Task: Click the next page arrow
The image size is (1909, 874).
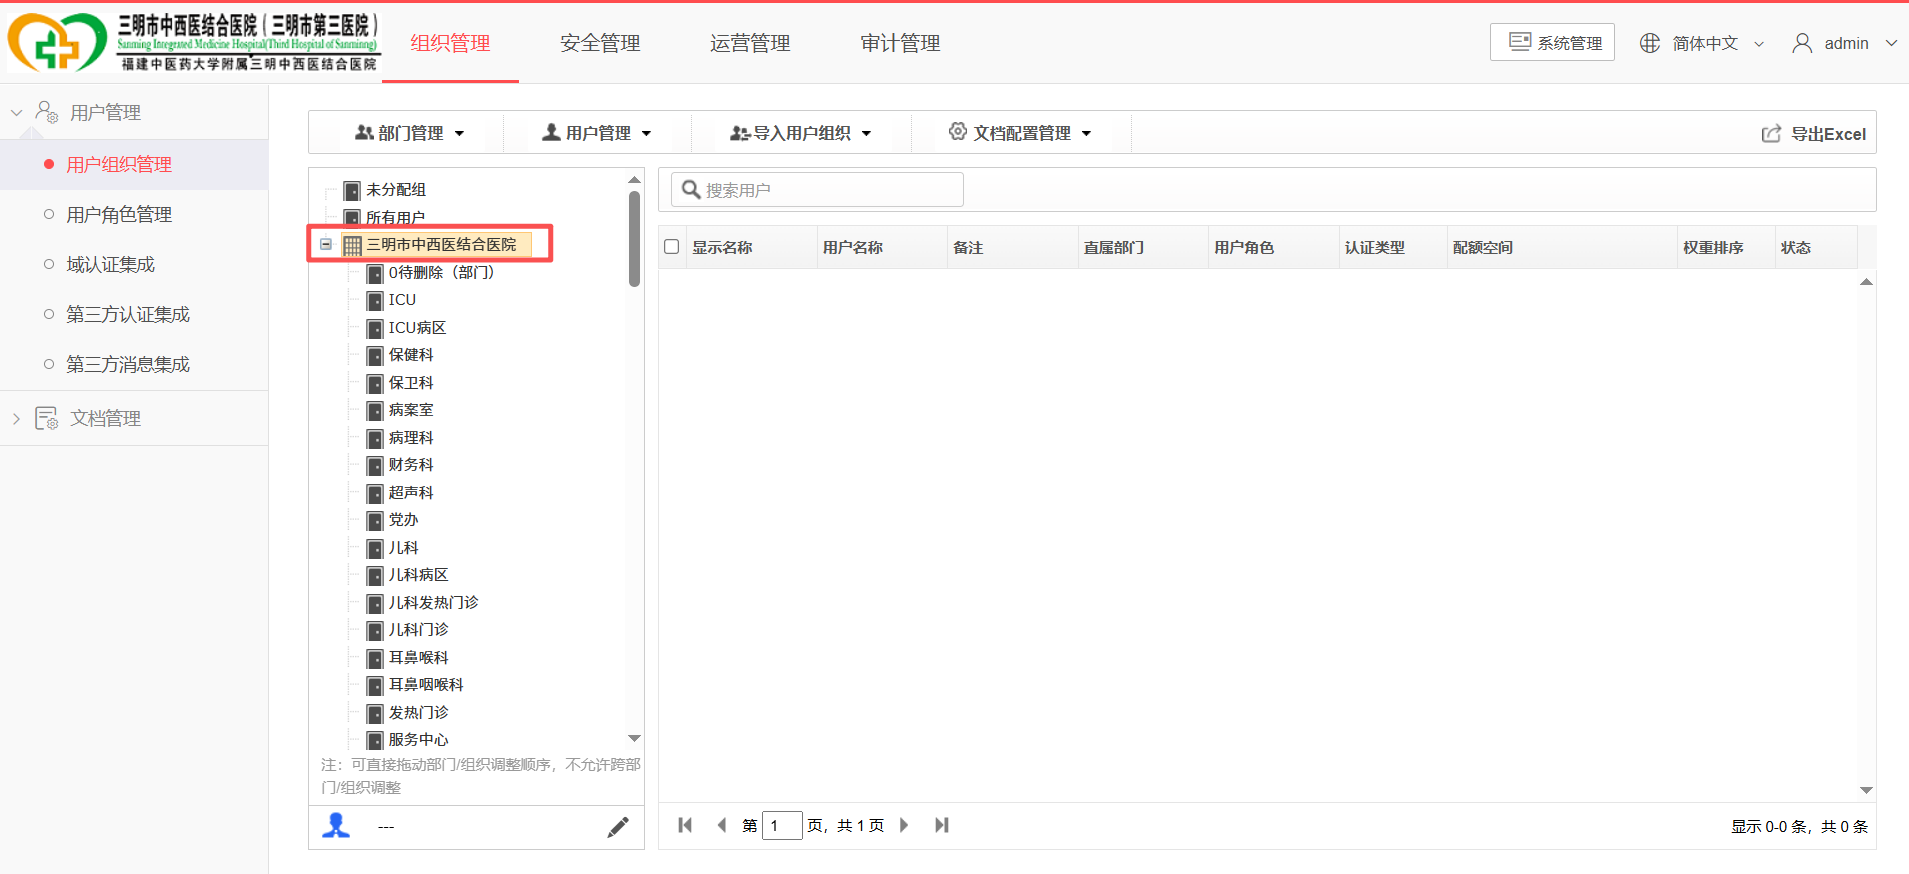Action: tap(904, 825)
